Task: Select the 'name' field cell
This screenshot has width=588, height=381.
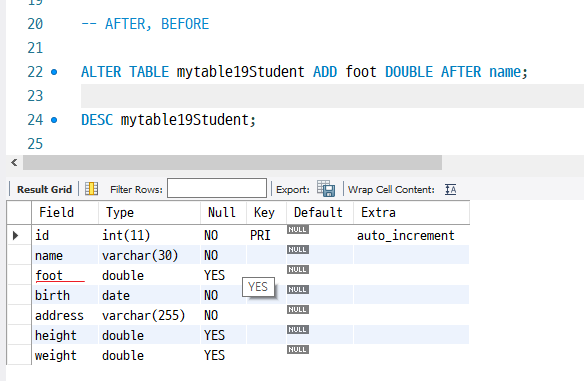Action: [x=65, y=255]
